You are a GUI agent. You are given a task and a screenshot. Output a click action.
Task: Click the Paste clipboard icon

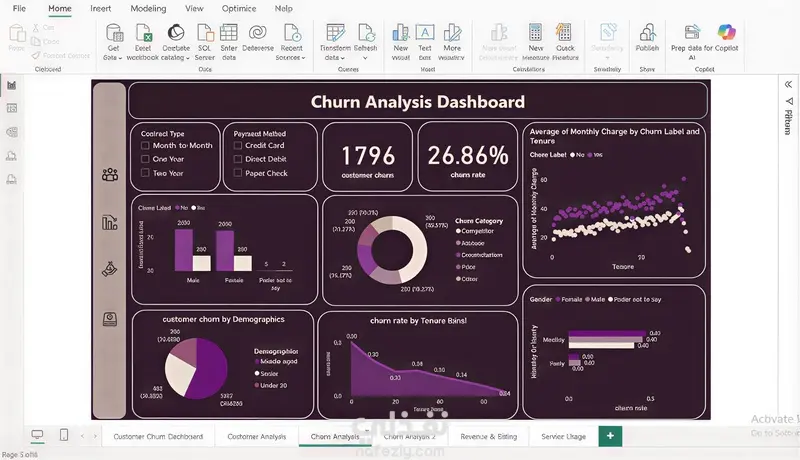[17, 34]
